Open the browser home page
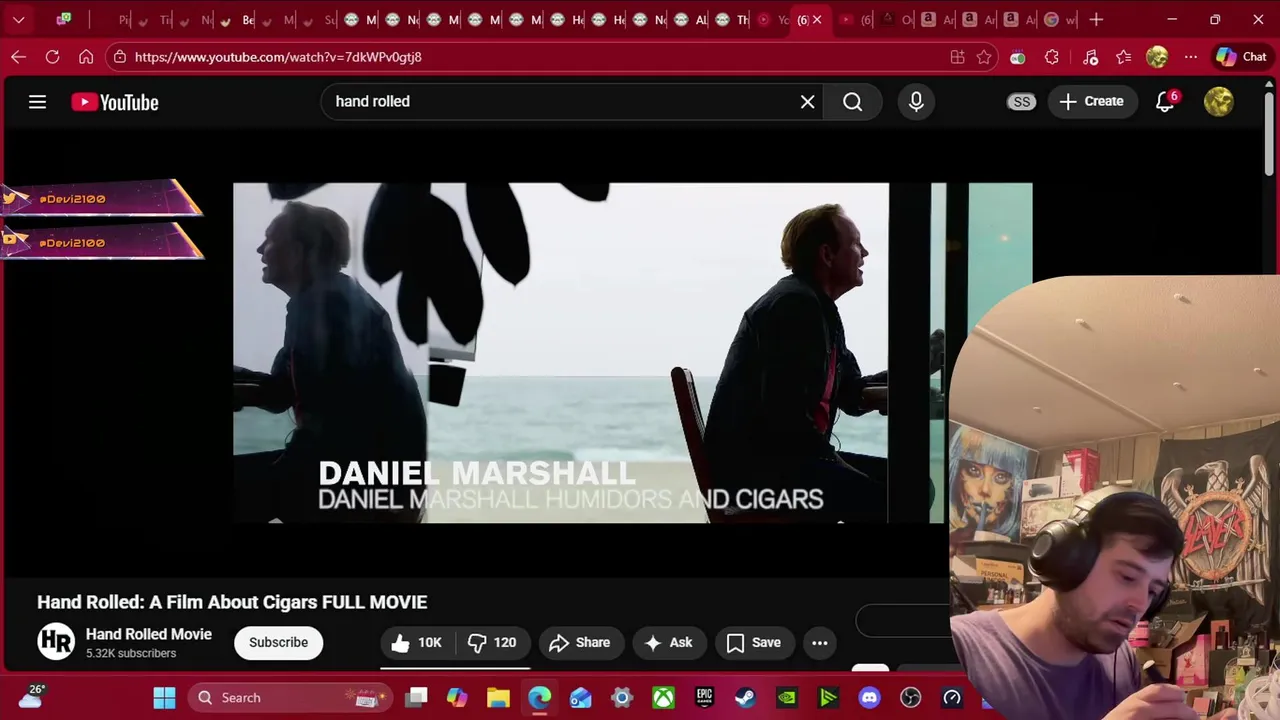Screen dimensions: 1280x720 pyautogui.click(x=86, y=57)
